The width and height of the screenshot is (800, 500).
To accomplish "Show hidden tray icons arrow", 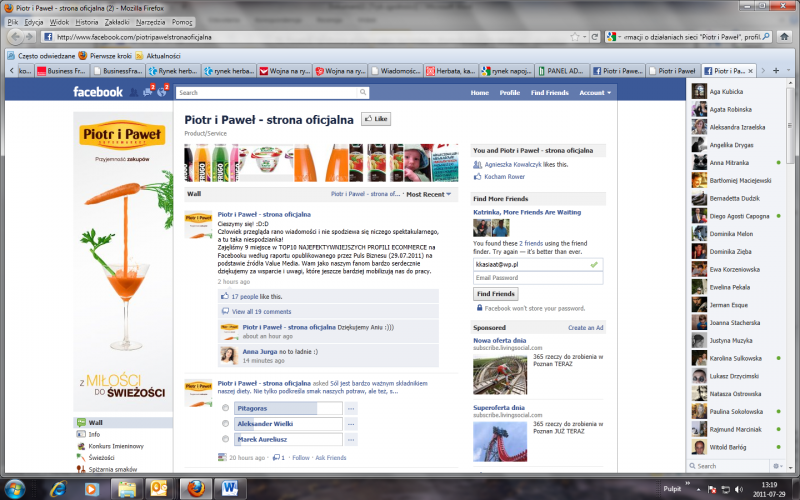I will [698, 489].
